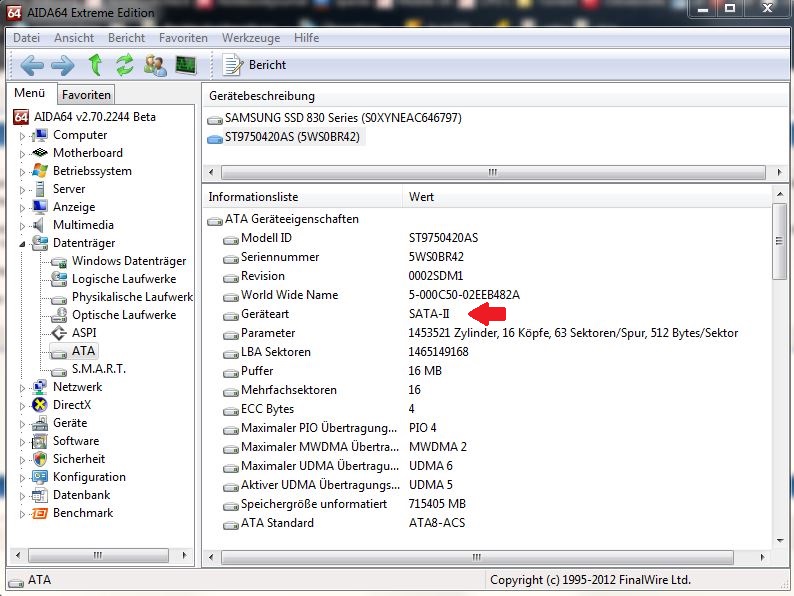Image resolution: width=794 pixels, height=596 pixels.
Task: Select the Datenbank icon
Action: point(39,495)
